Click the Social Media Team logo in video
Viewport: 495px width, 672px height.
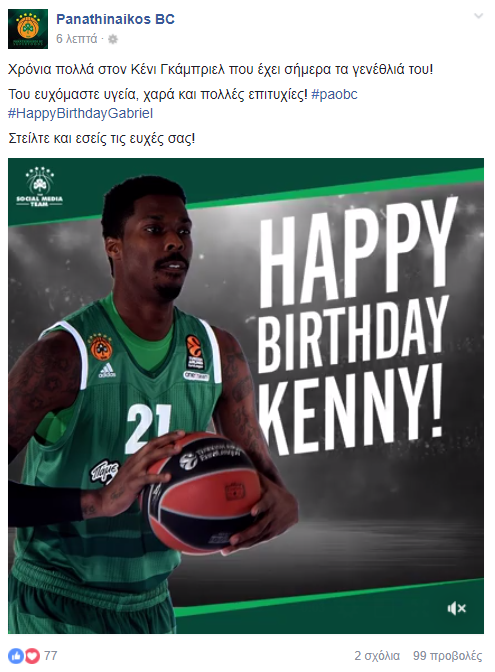(39, 187)
